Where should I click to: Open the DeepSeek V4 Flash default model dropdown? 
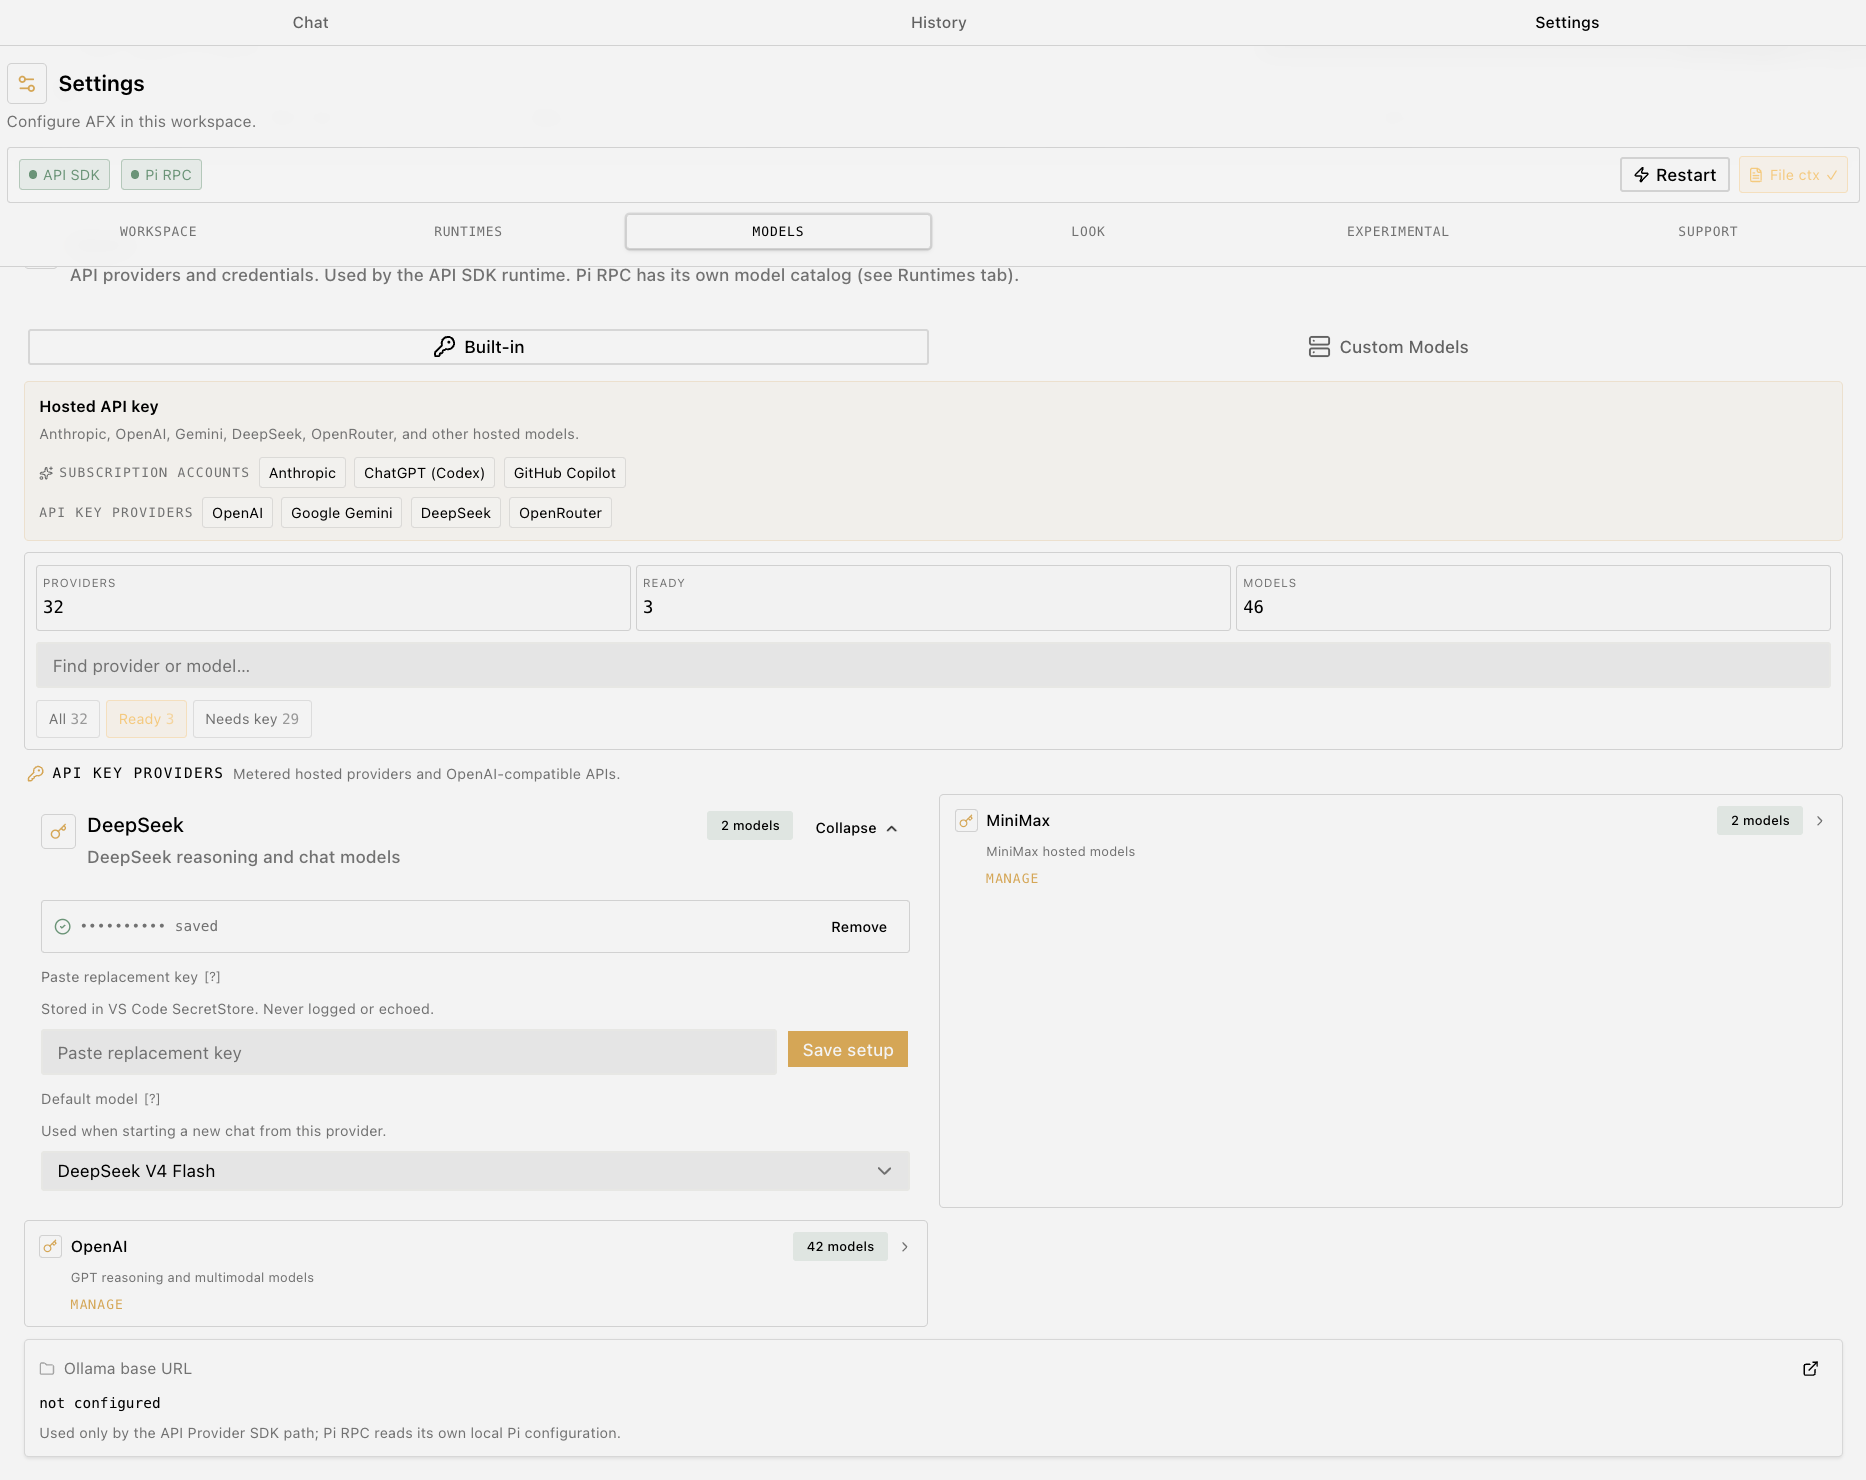click(x=475, y=1171)
